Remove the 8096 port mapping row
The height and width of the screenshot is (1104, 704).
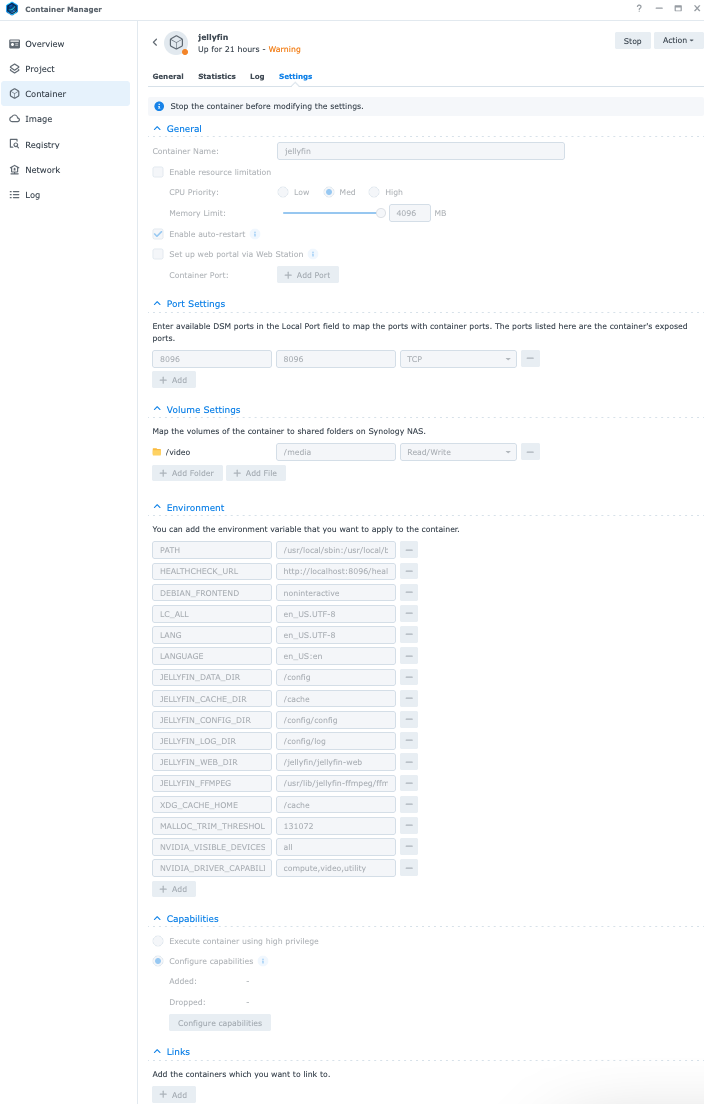(x=531, y=358)
